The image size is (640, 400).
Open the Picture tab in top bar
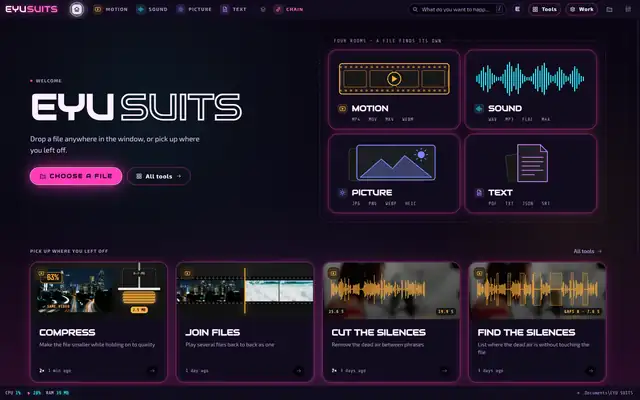[194, 9]
